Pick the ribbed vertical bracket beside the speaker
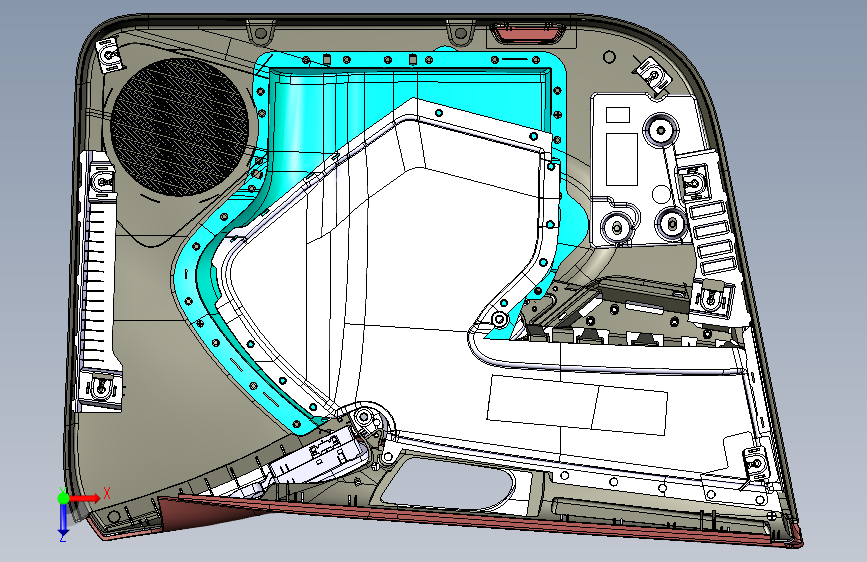The image size is (867, 562). coord(97,281)
